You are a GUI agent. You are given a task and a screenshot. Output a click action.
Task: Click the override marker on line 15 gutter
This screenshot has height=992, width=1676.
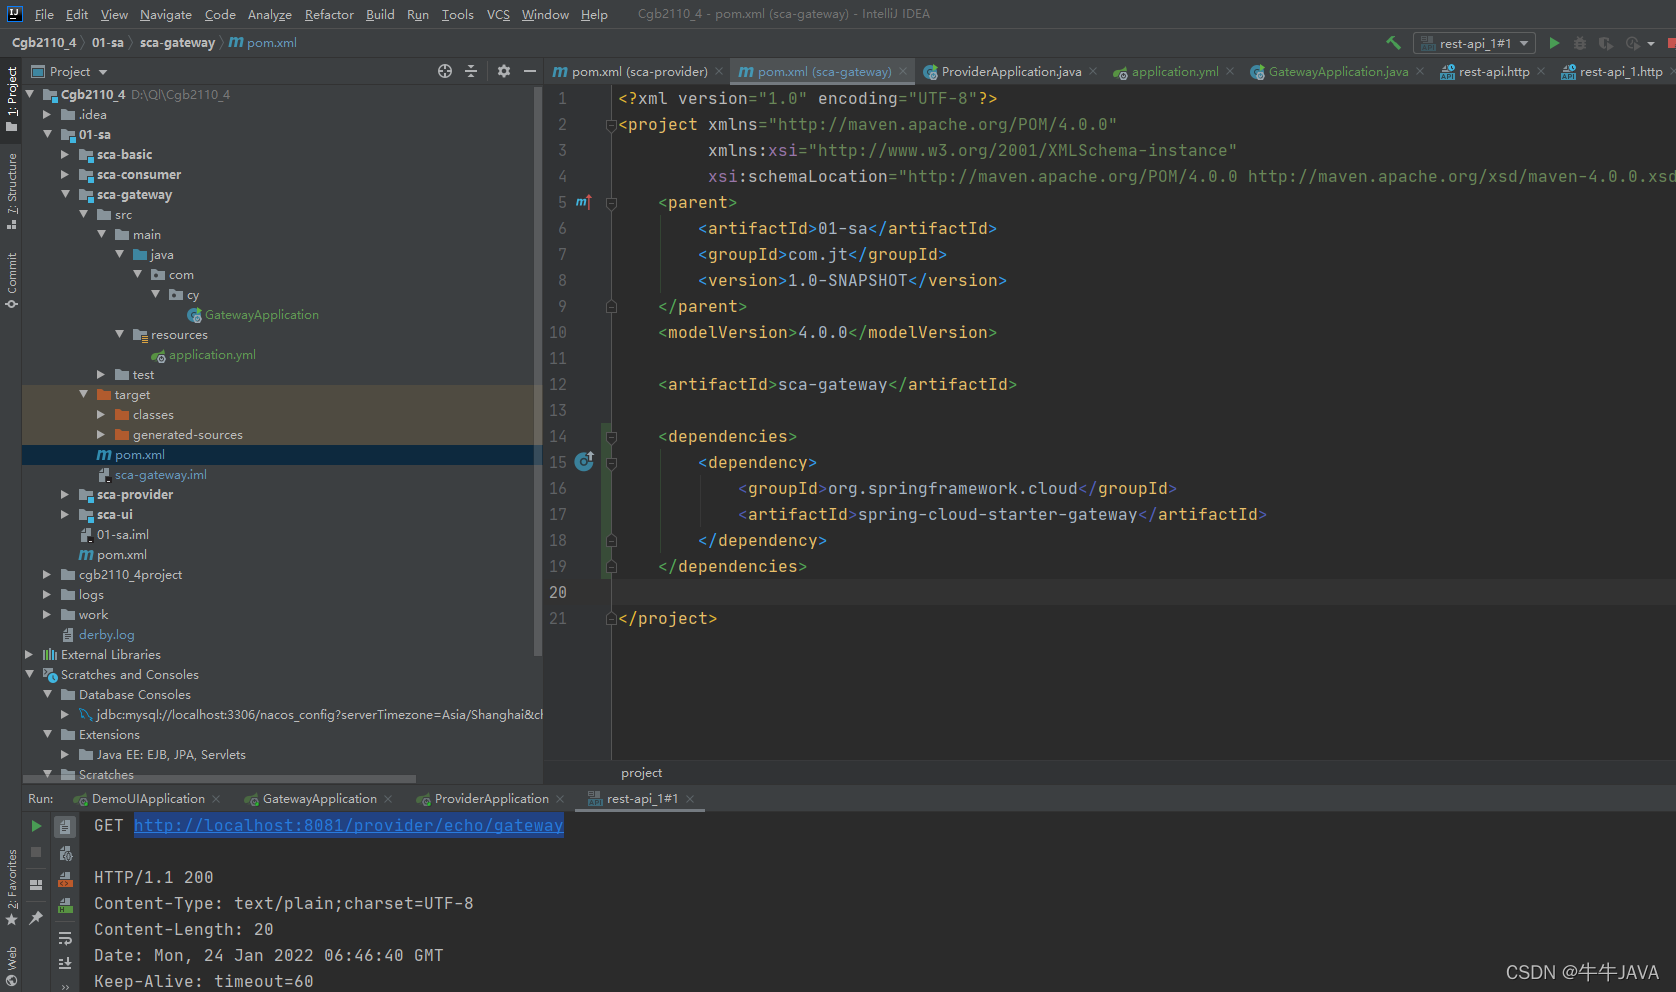click(584, 461)
